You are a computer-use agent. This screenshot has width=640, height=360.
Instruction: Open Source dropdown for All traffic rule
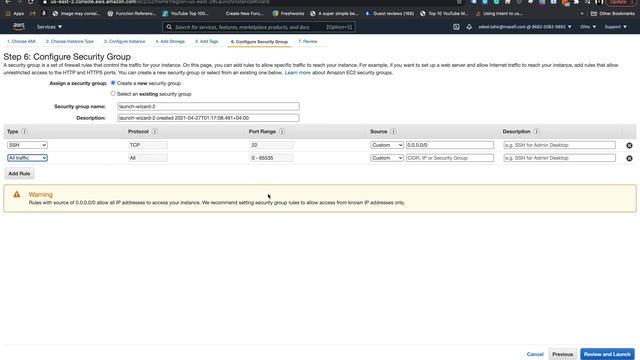[387, 158]
